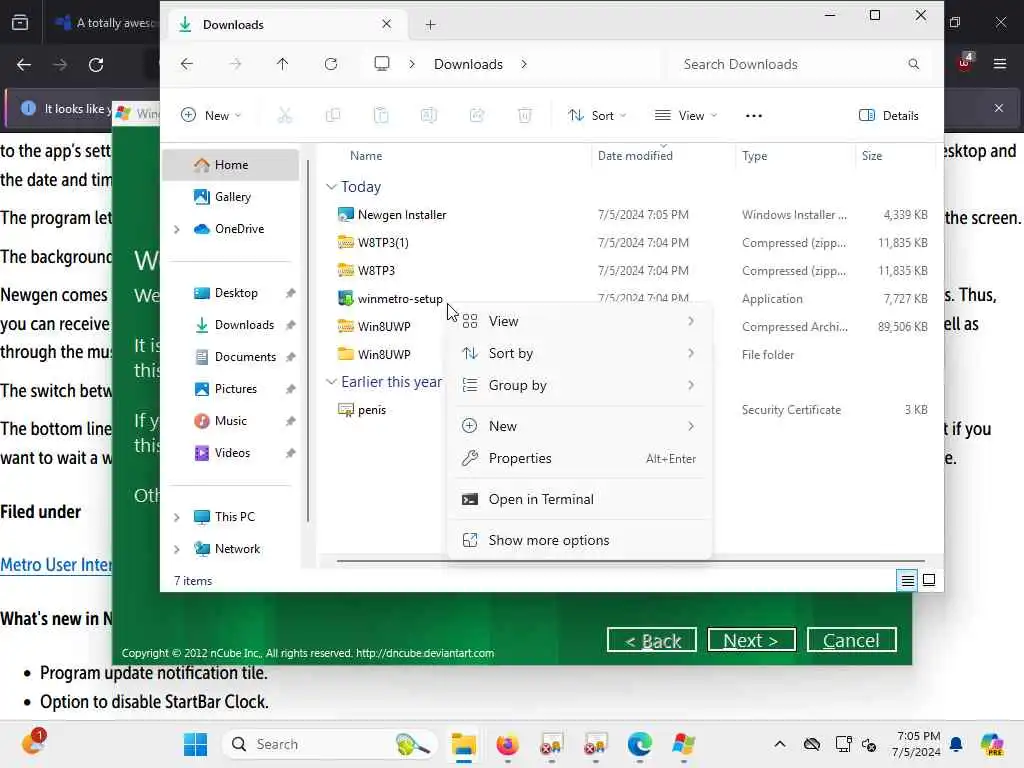
Task: Unpin Music from Quick access
Action: (291, 421)
